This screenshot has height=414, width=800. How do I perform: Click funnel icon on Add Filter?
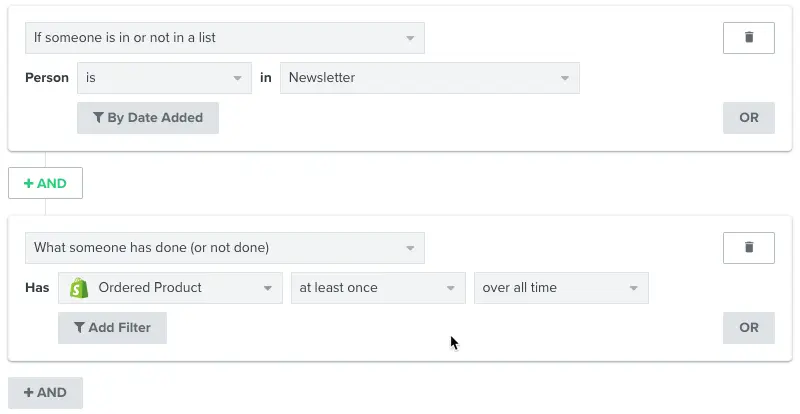79,328
